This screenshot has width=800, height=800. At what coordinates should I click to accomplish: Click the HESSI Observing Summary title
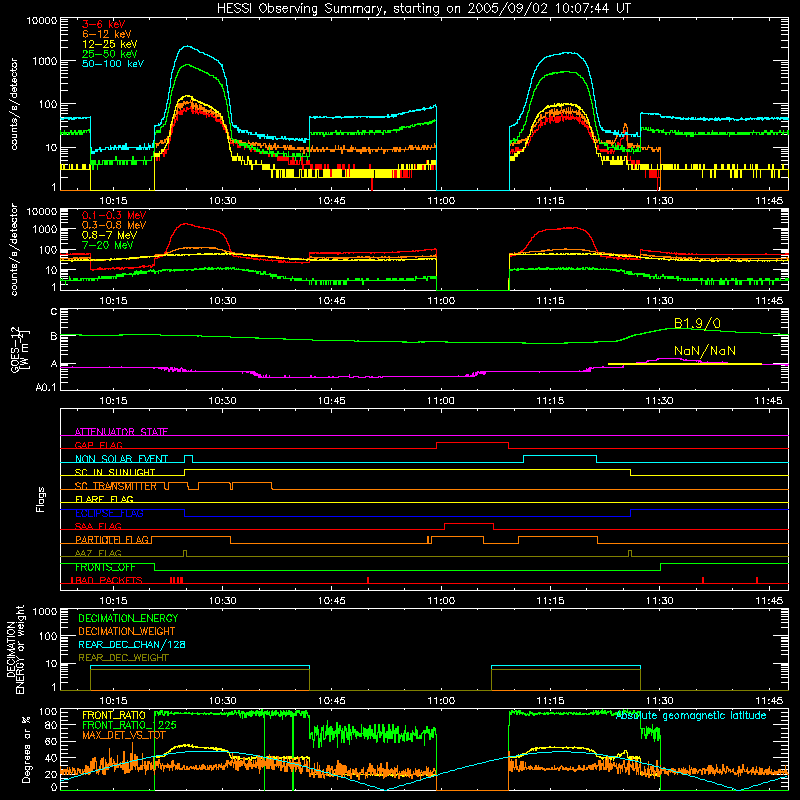point(423,9)
